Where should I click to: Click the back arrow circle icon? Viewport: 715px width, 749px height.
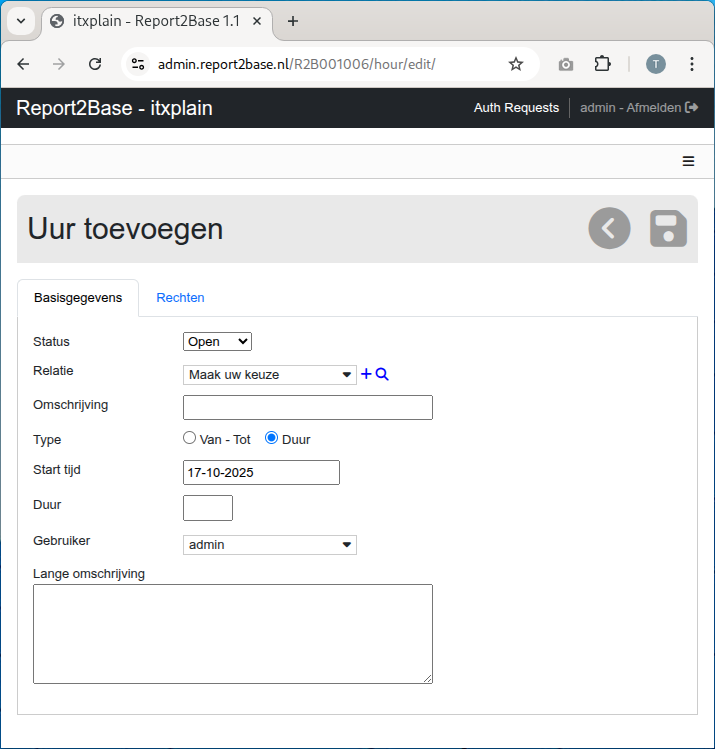609,229
